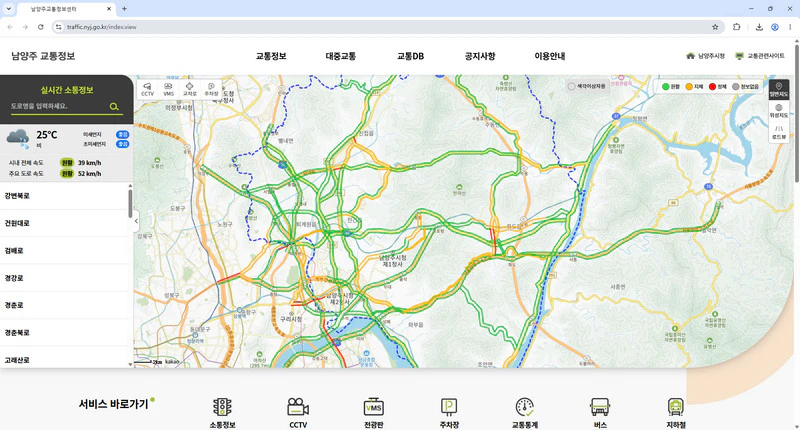Viewport: 800px width, 430px height.
Task: Open 교통통계 traffic statistics shortcut
Action: [524, 413]
